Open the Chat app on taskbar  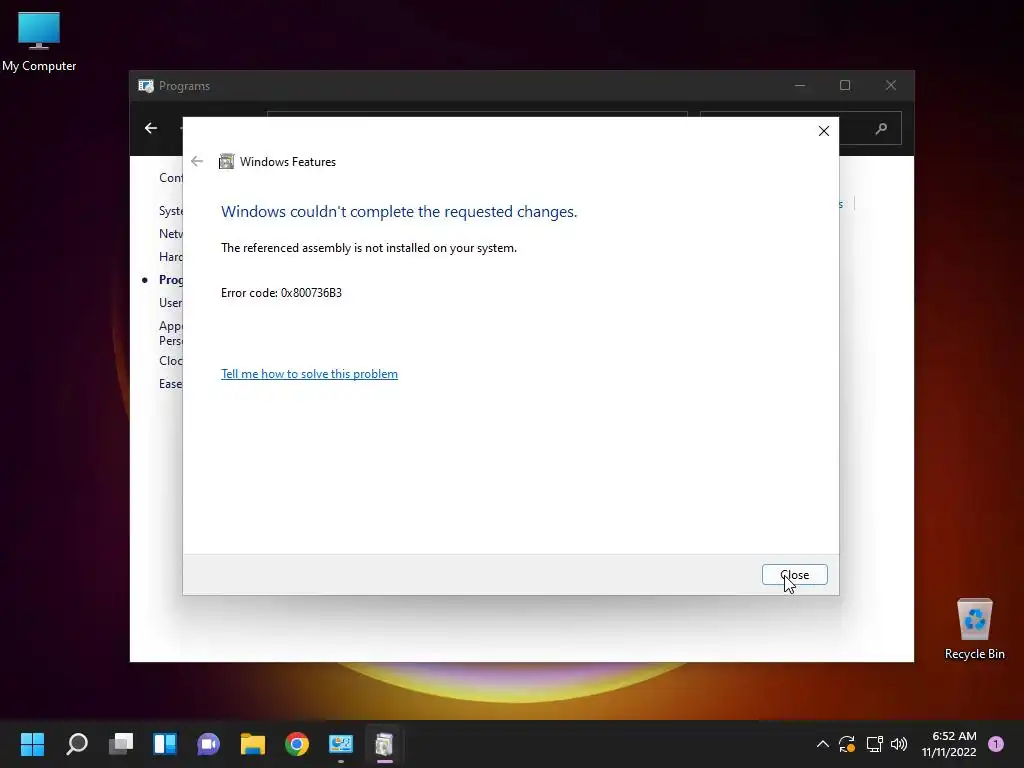pos(208,744)
